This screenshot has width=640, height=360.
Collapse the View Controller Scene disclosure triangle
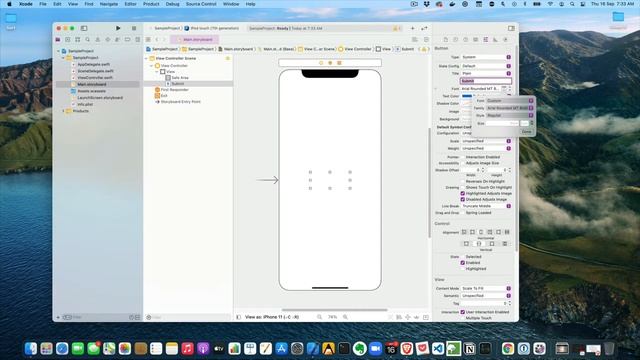pos(147,58)
